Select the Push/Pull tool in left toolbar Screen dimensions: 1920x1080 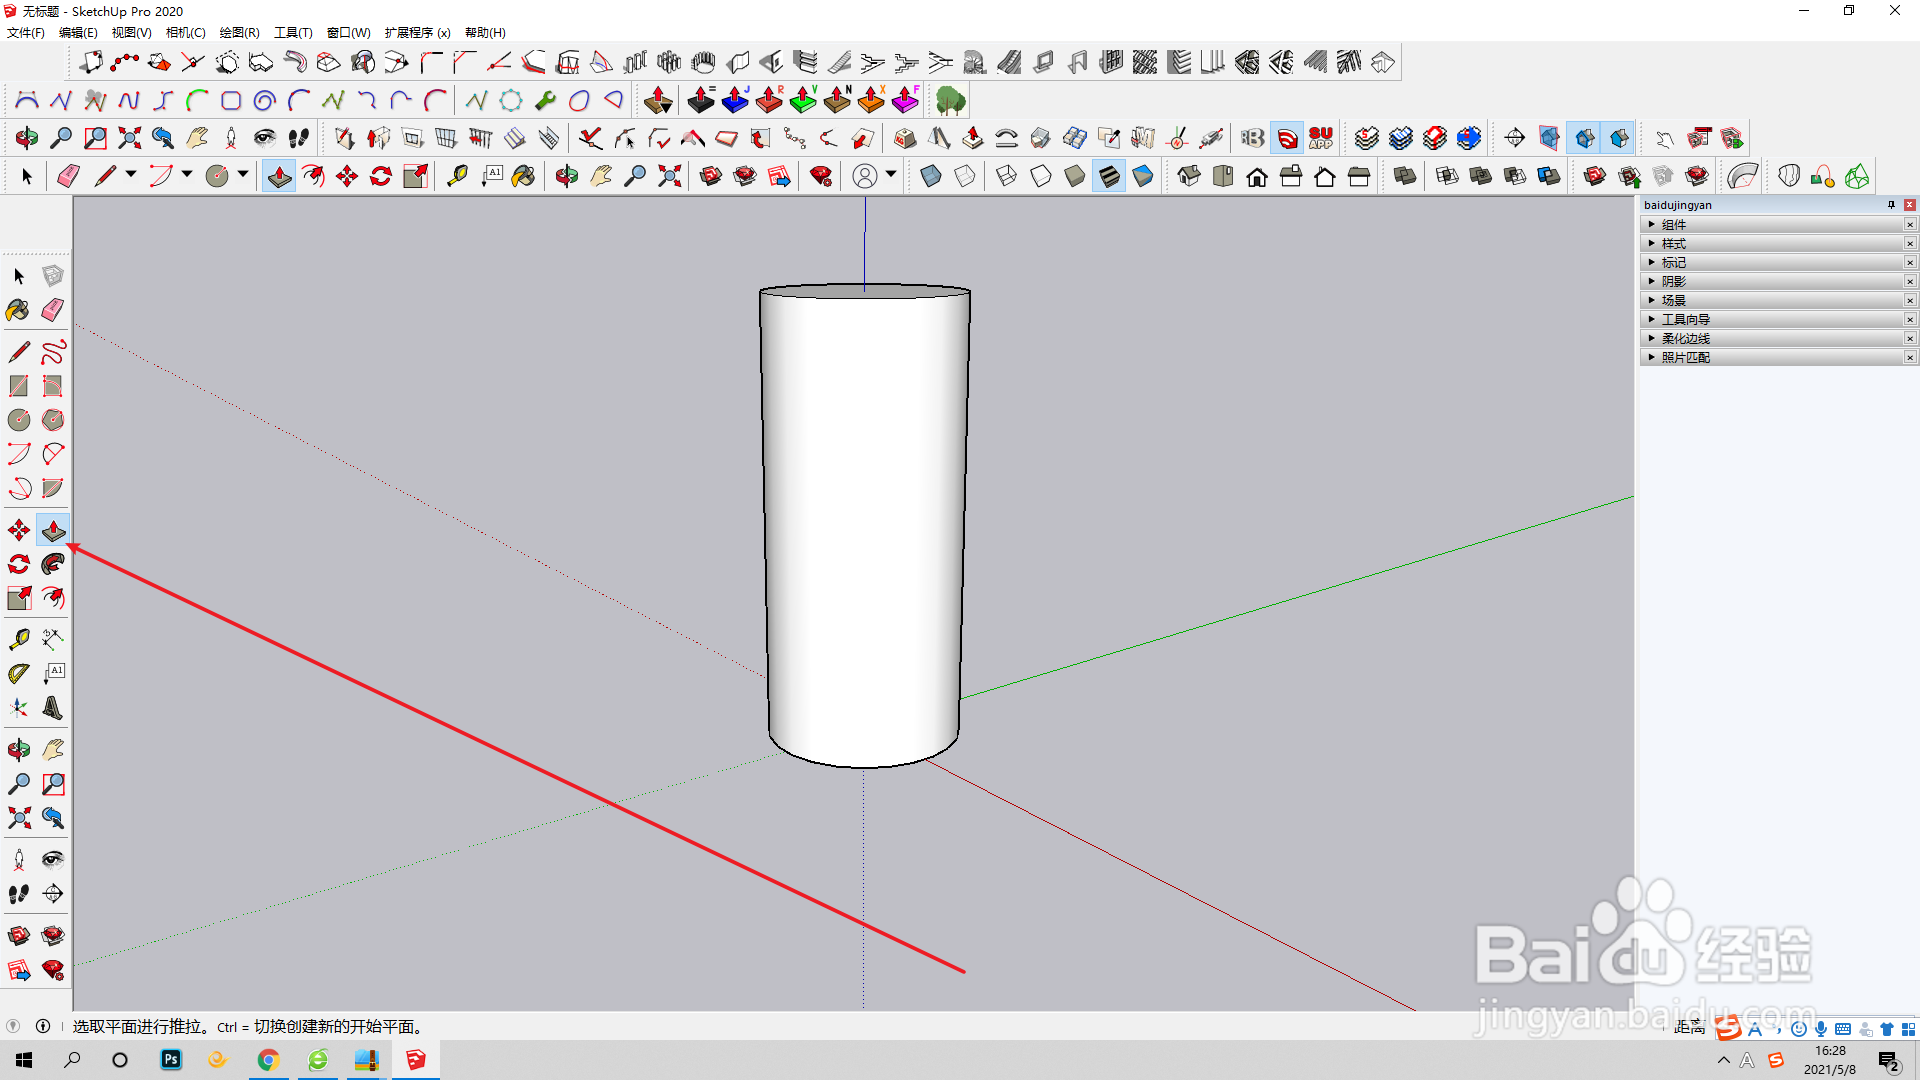pos(53,530)
